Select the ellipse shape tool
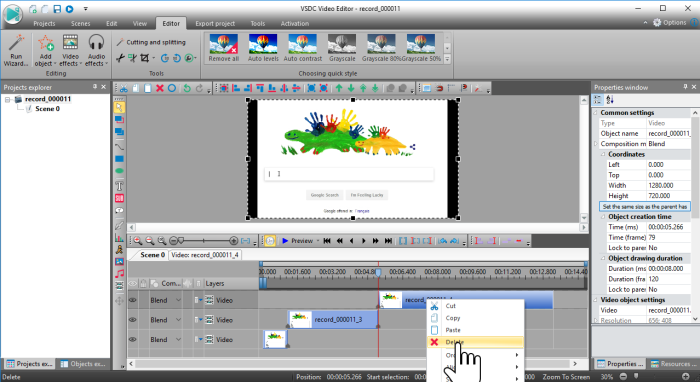Screen dimensions: 700x382 119,171
